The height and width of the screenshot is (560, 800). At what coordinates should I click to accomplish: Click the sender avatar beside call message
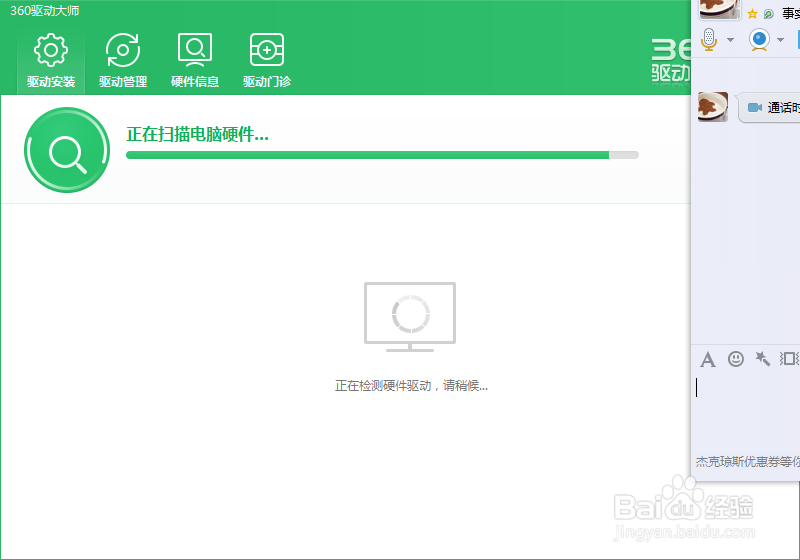click(713, 107)
